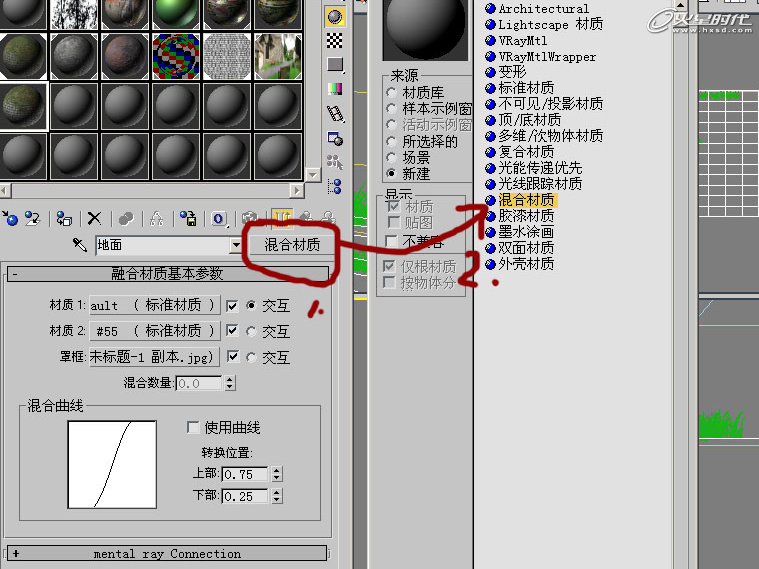Select Lightscape 材质 in the list

tap(551, 24)
